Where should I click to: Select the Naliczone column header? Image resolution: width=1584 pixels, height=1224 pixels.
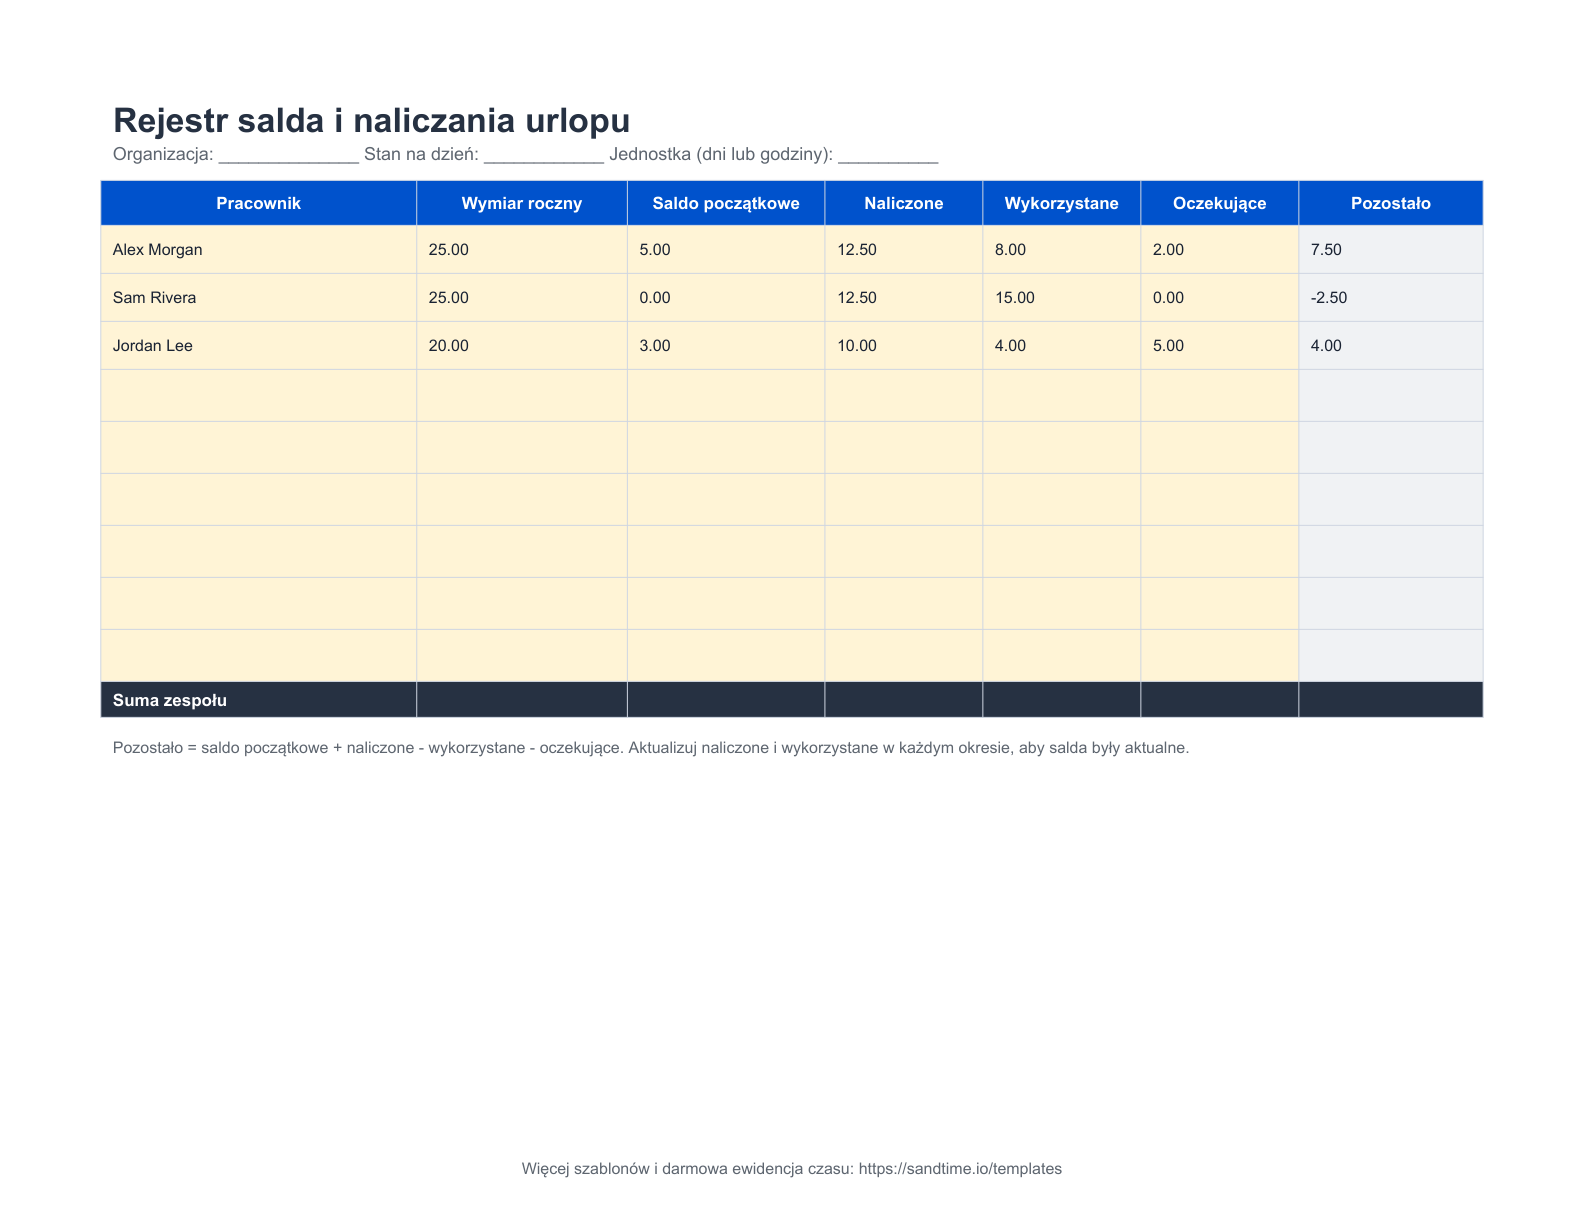(904, 203)
